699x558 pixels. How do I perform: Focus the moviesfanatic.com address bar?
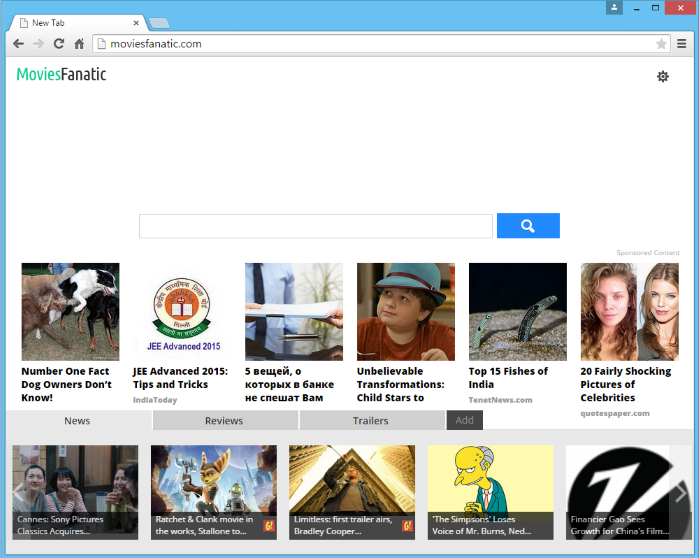381,44
